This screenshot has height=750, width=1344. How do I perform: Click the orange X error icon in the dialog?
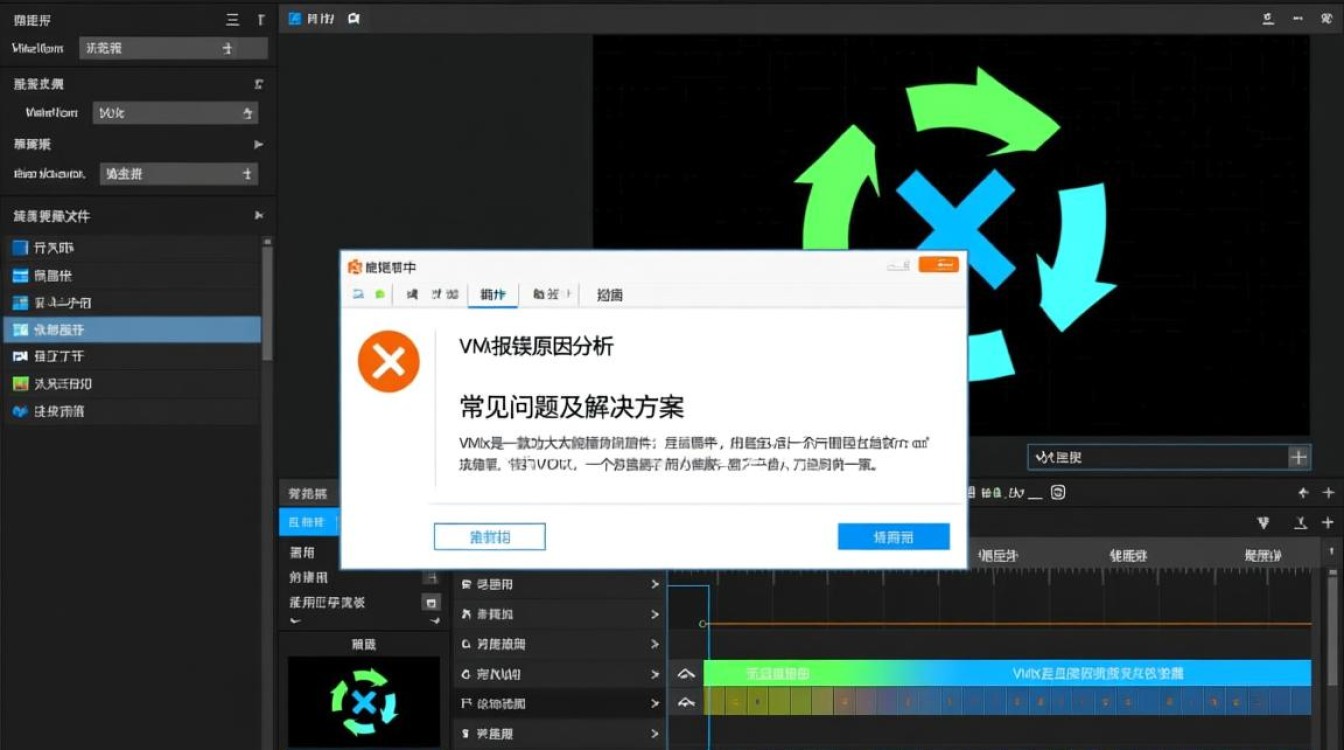389,361
